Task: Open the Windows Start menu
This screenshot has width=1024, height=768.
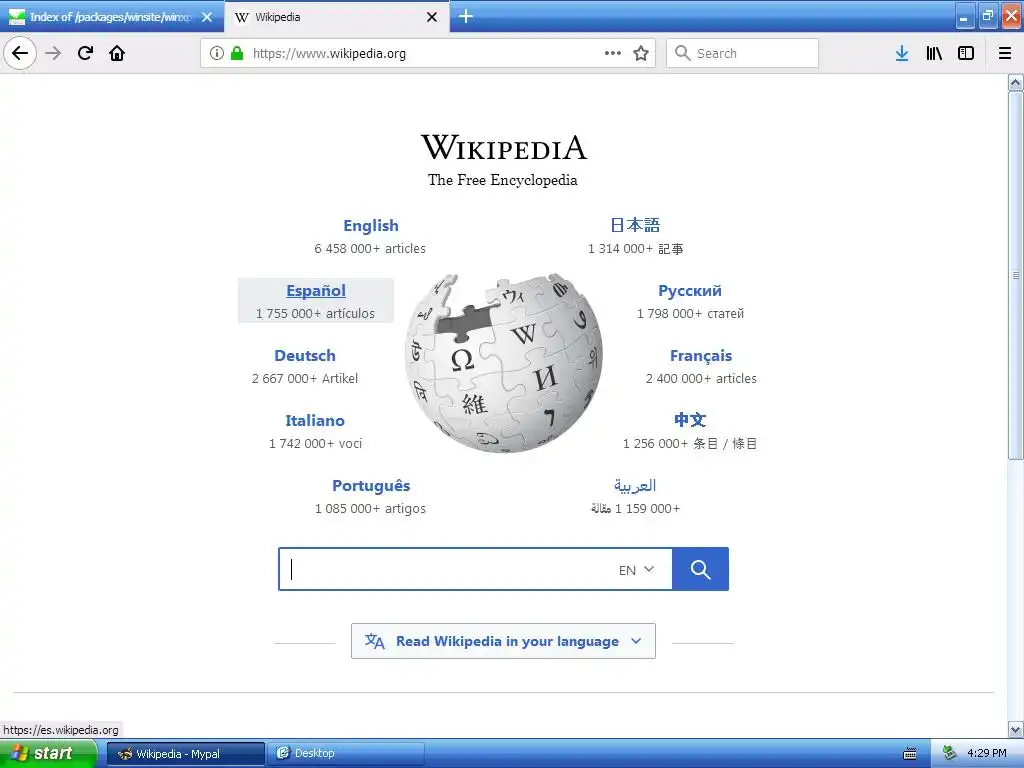Action: (x=47, y=754)
